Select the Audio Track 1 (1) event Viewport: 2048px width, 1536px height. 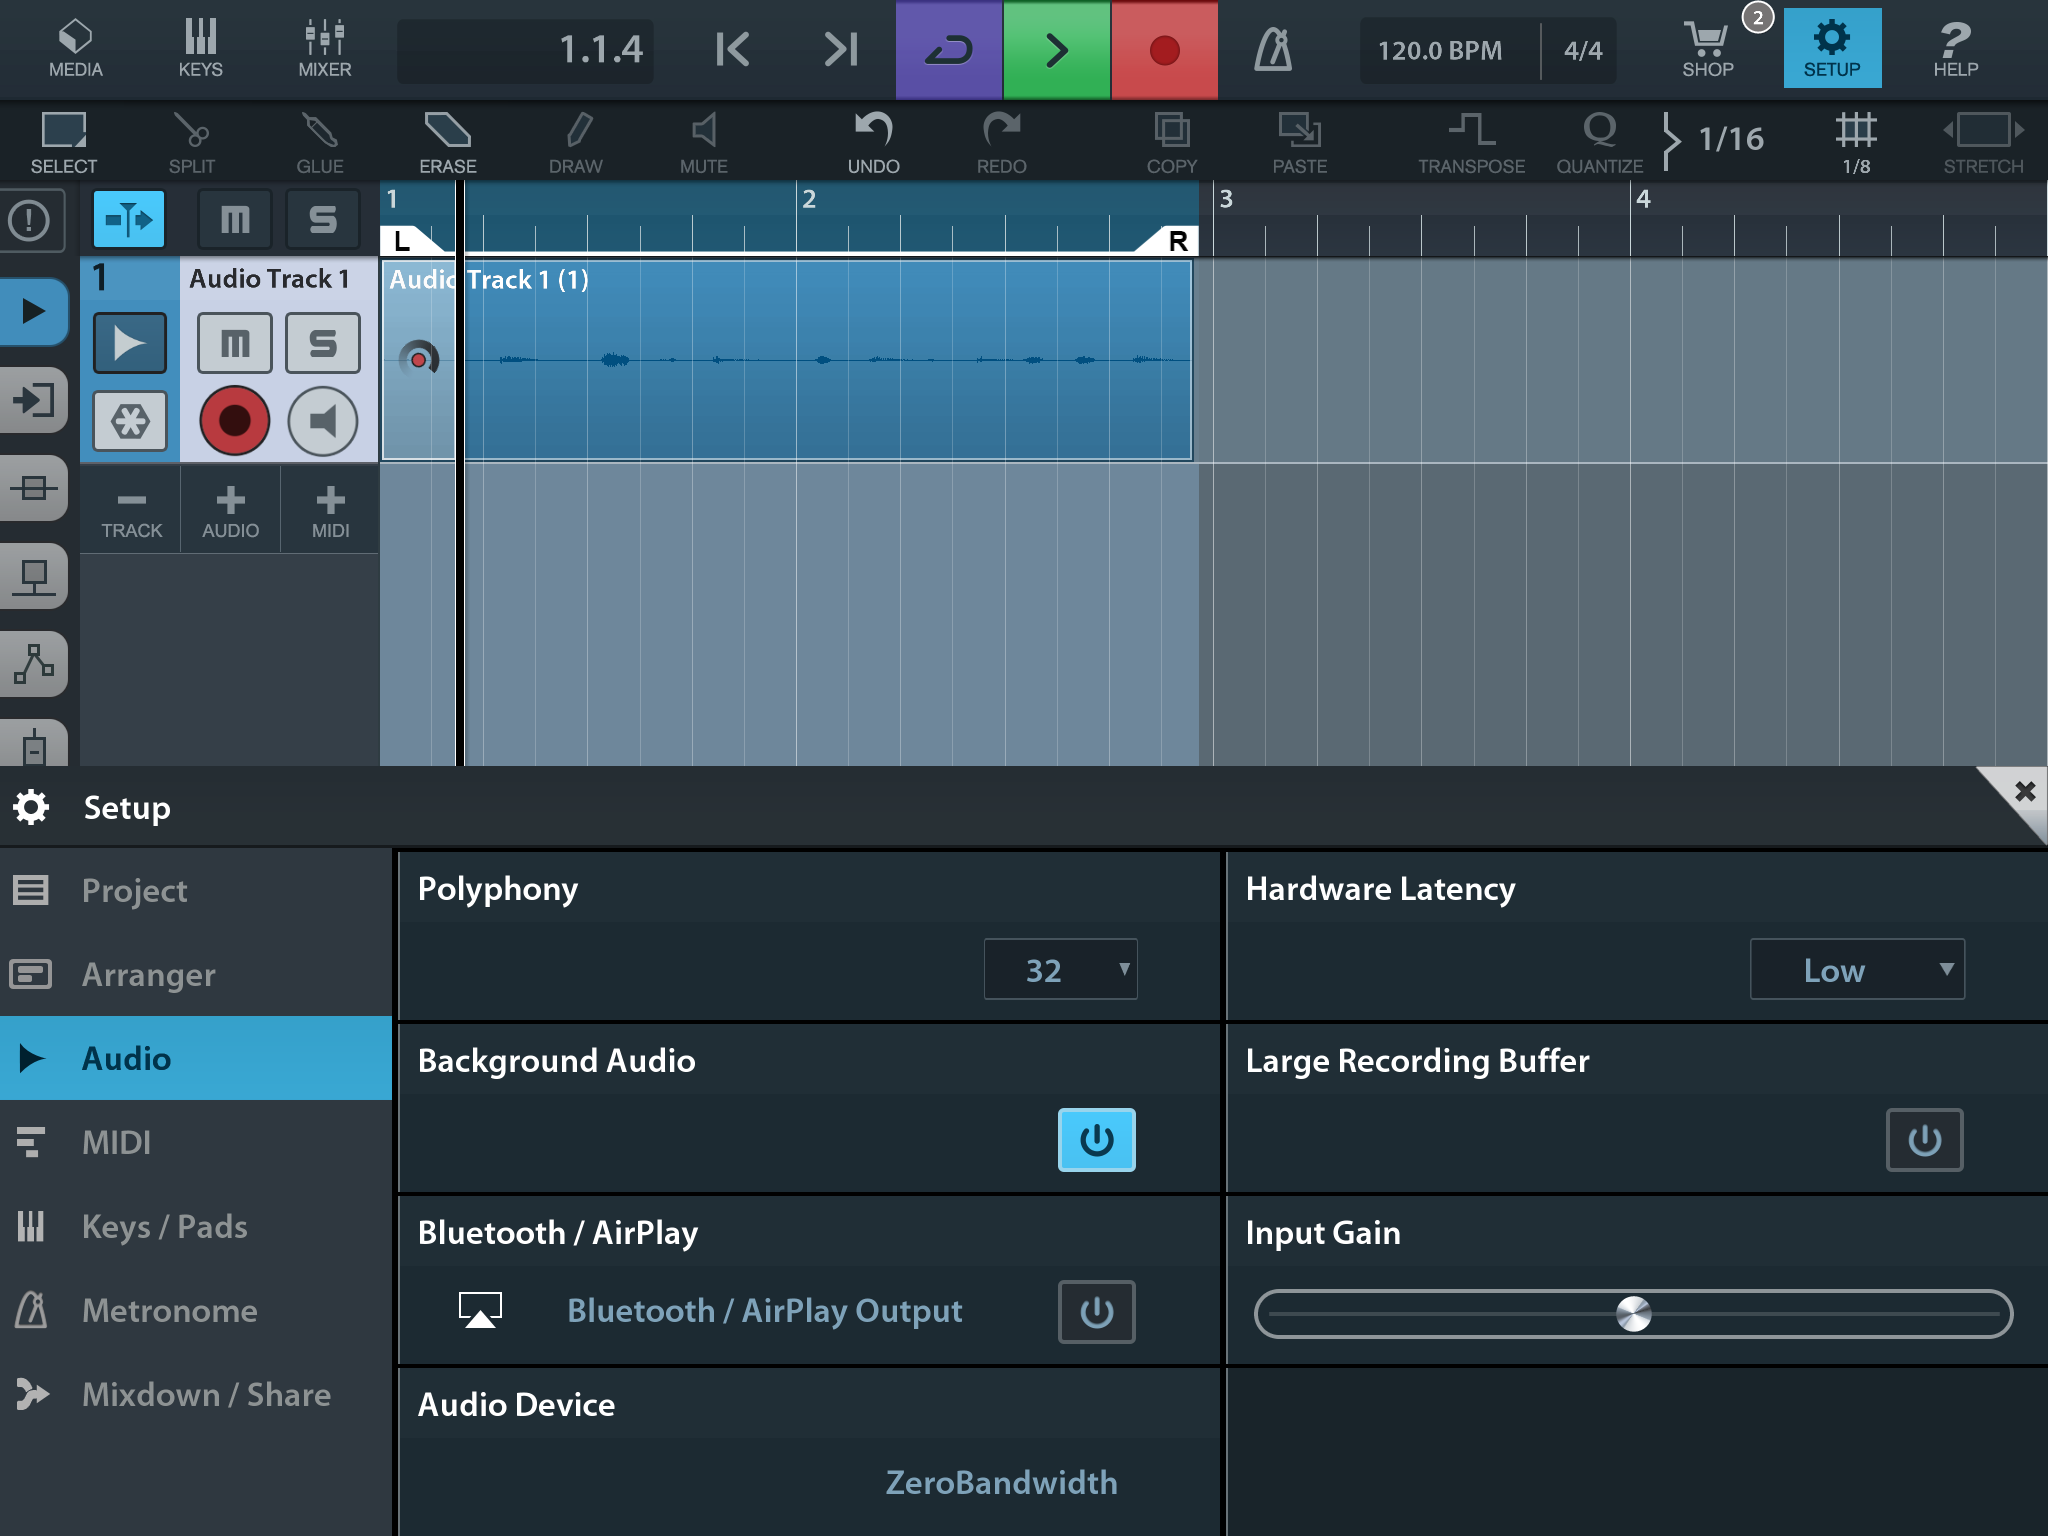click(x=787, y=360)
